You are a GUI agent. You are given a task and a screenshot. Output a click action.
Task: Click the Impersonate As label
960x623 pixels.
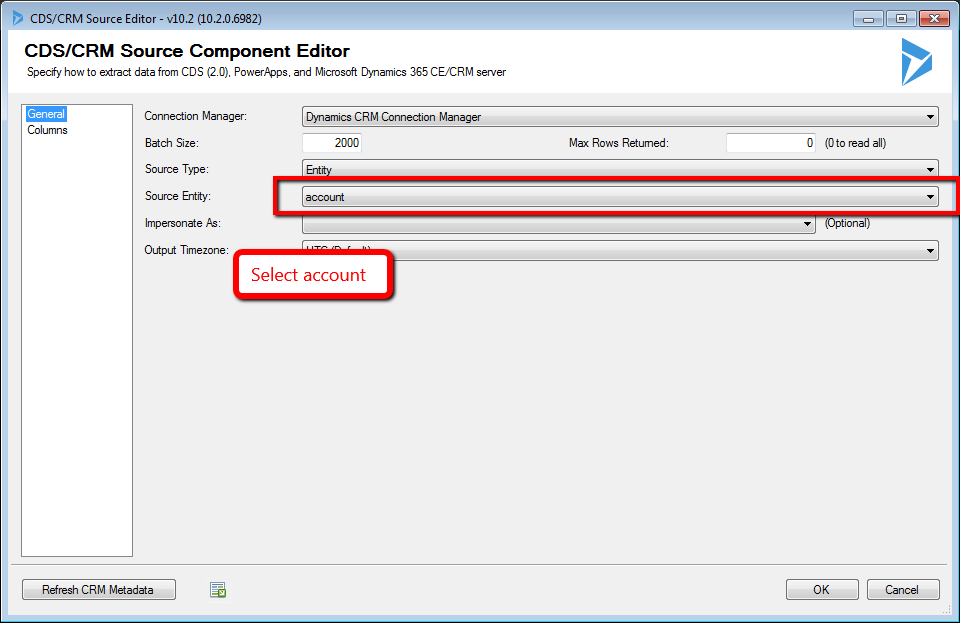point(182,223)
